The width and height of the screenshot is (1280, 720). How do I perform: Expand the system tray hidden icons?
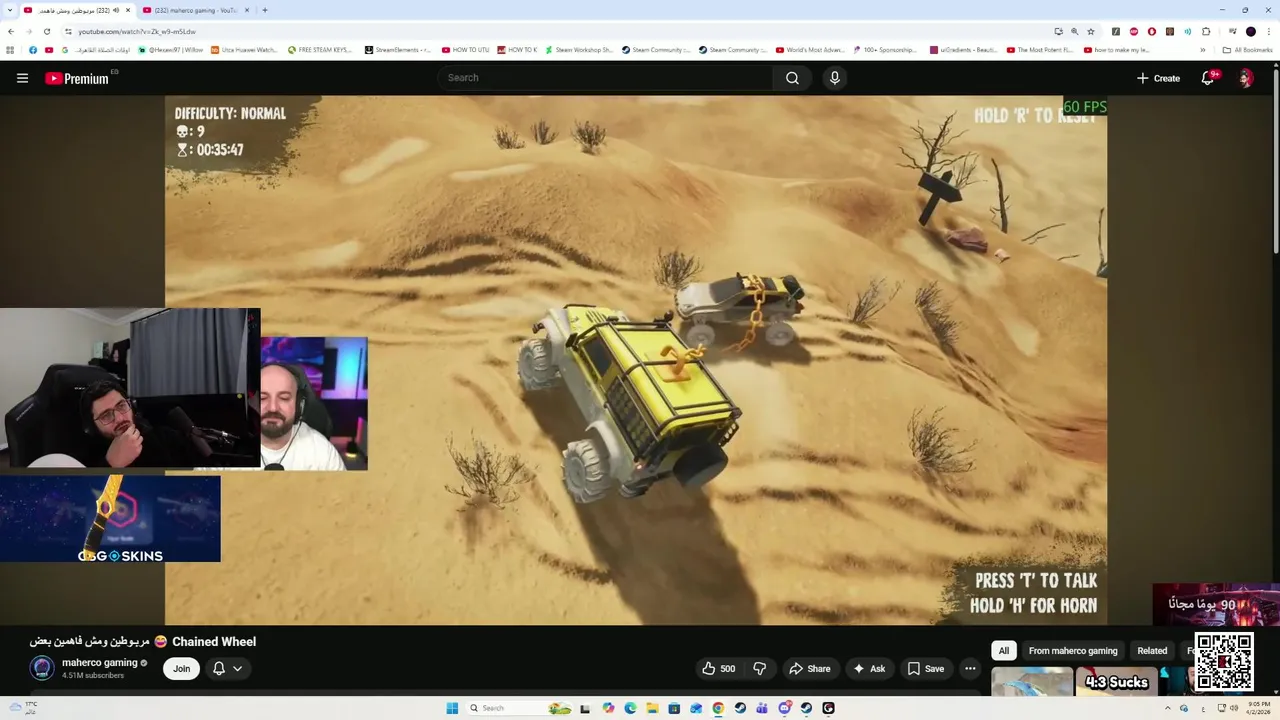click(x=1167, y=708)
